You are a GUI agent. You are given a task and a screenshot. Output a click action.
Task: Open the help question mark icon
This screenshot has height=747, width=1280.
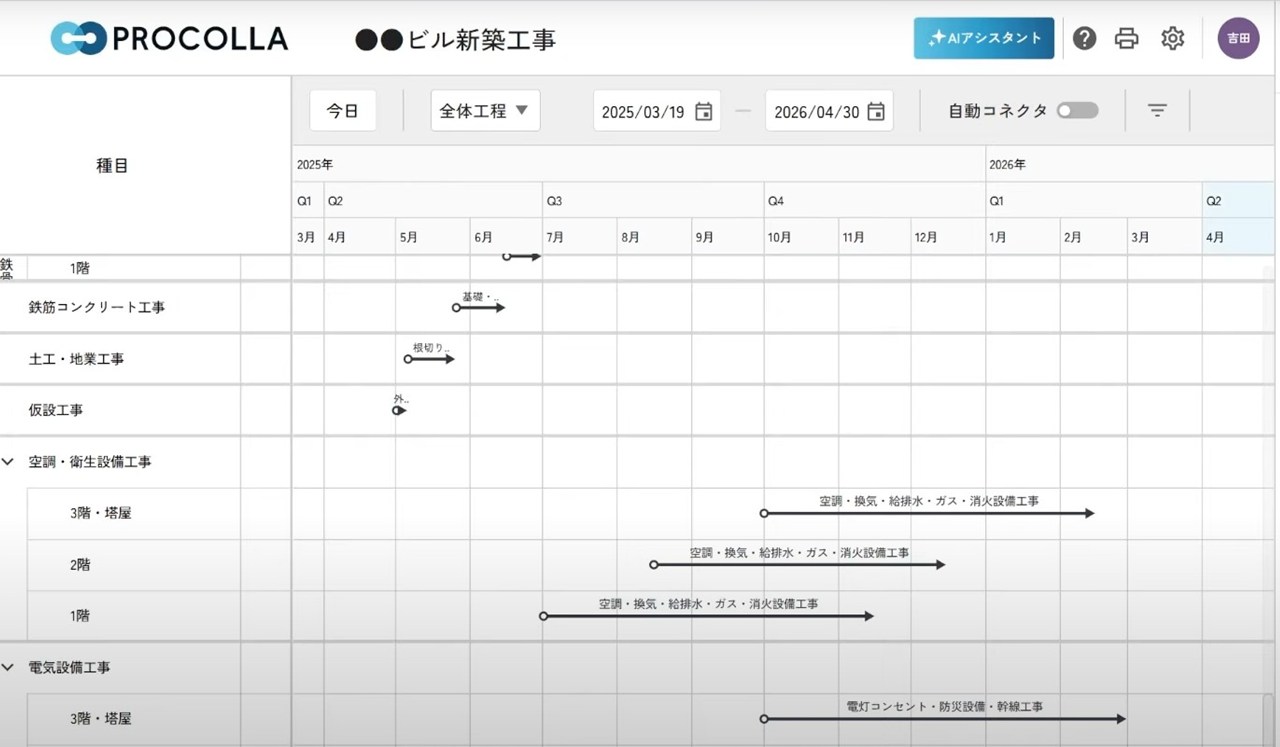[1084, 38]
